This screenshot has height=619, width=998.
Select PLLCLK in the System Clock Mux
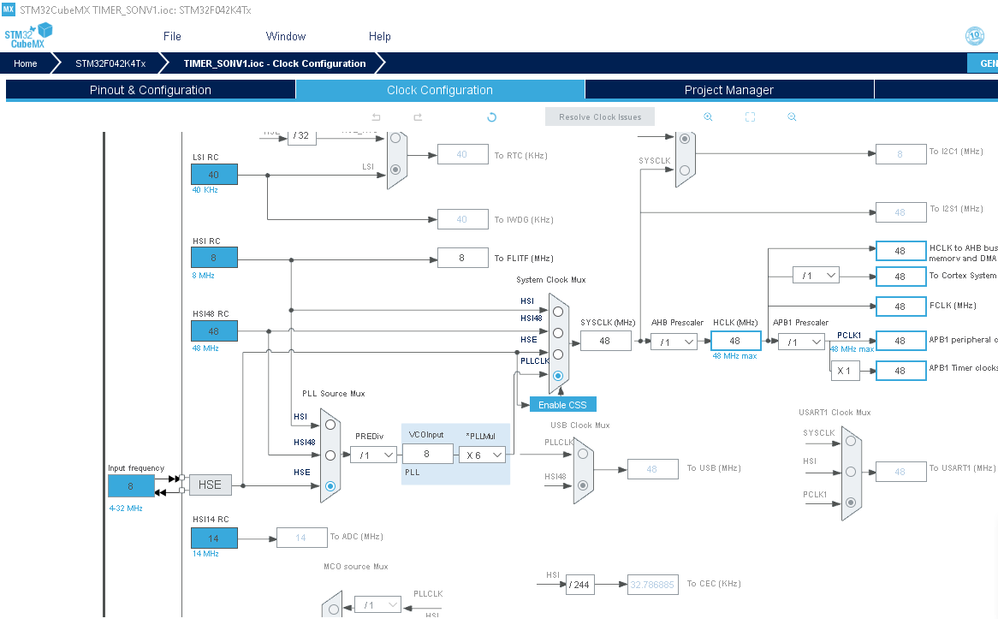[558, 375]
